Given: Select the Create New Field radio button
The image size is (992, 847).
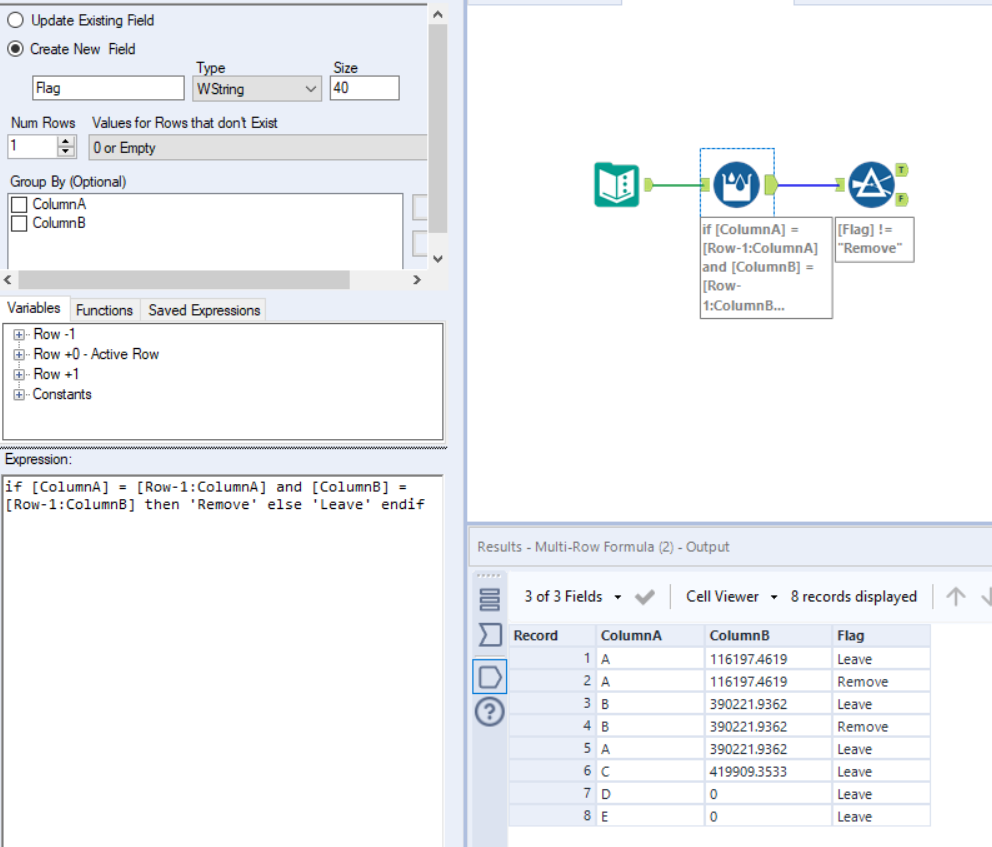Looking at the screenshot, I should (15, 49).
